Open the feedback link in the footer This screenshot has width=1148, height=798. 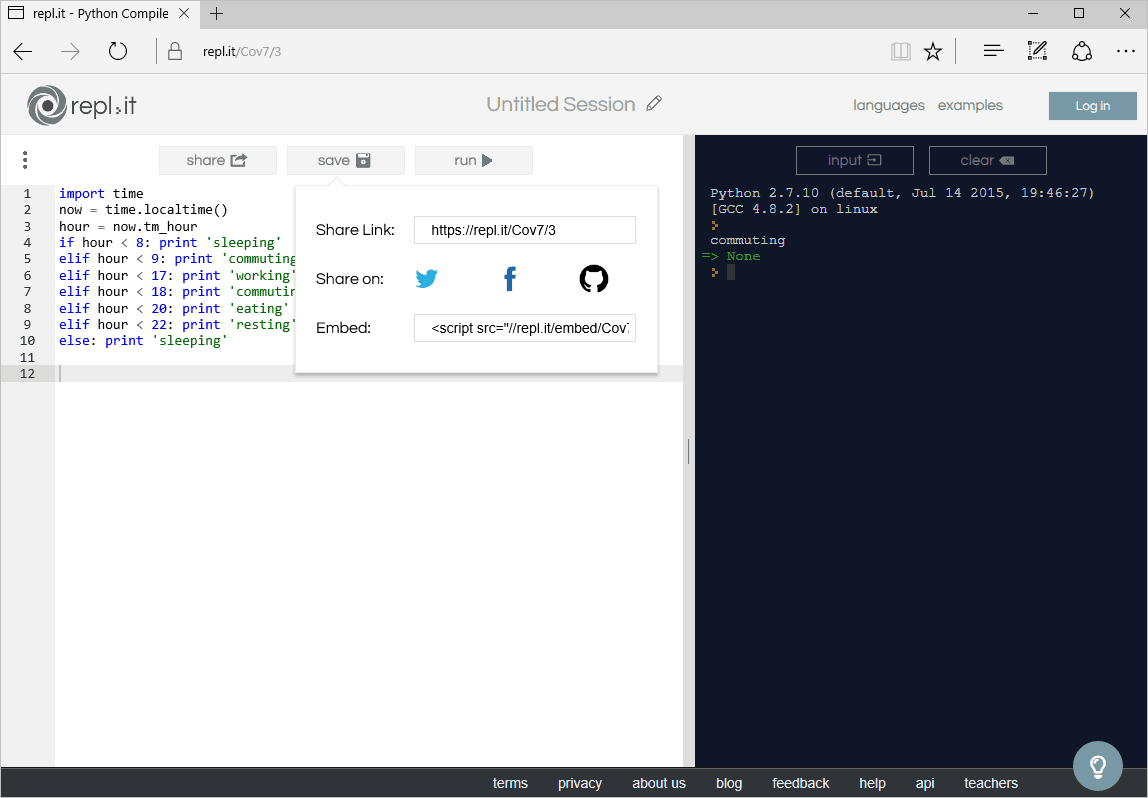[800, 783]
